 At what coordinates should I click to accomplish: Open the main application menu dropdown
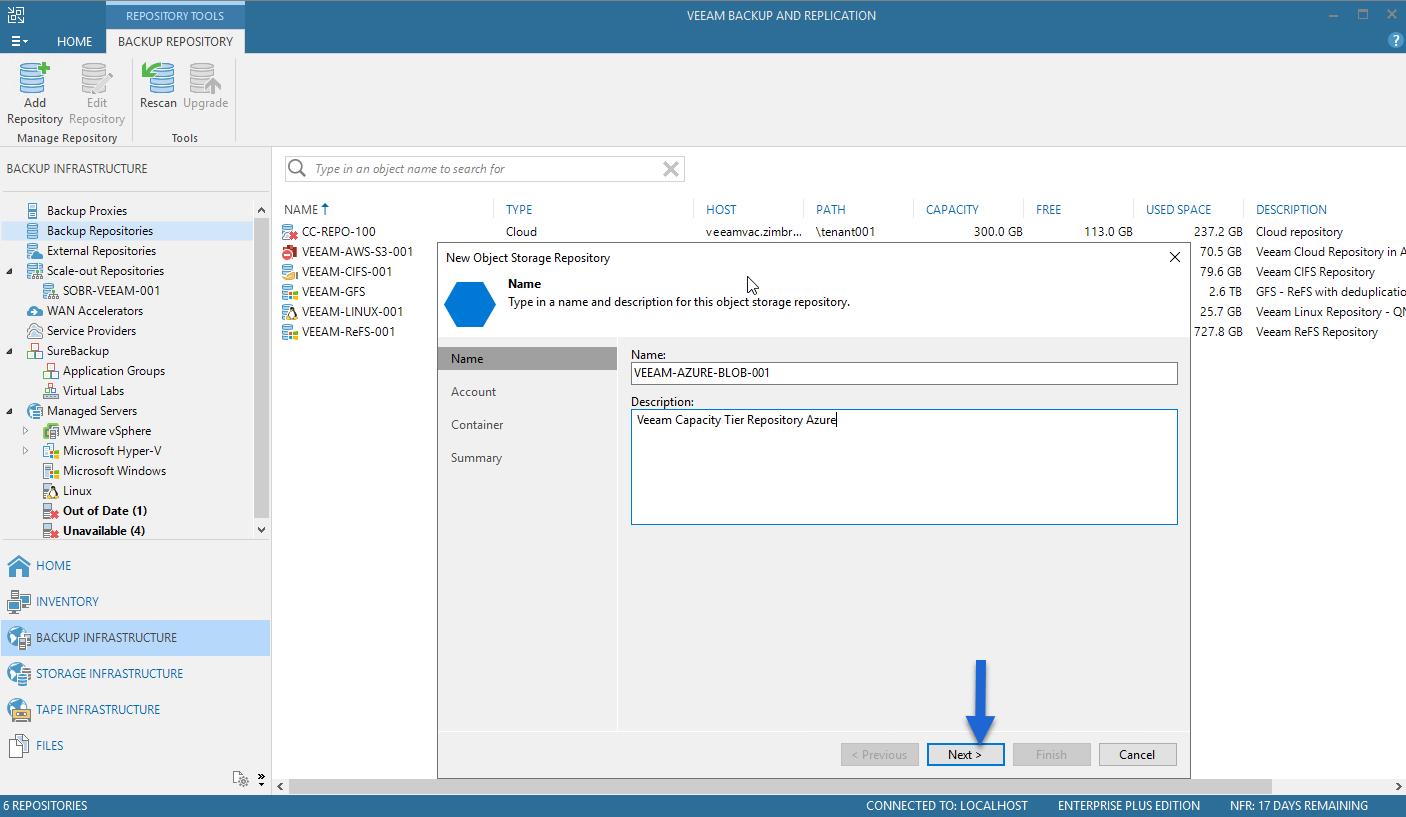point(19,41)
